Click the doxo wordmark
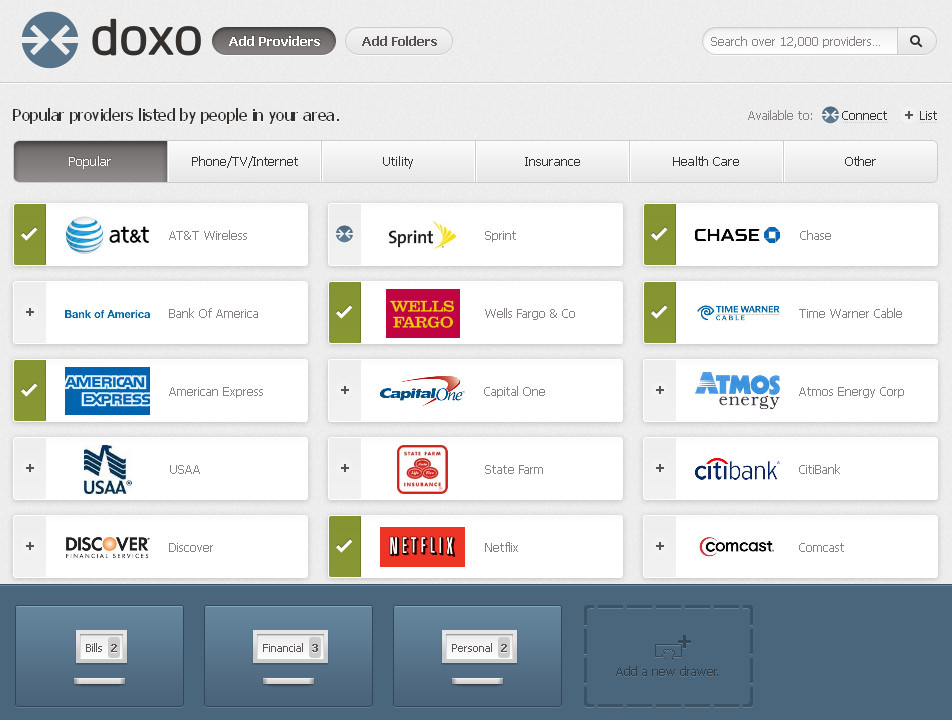 146,39
